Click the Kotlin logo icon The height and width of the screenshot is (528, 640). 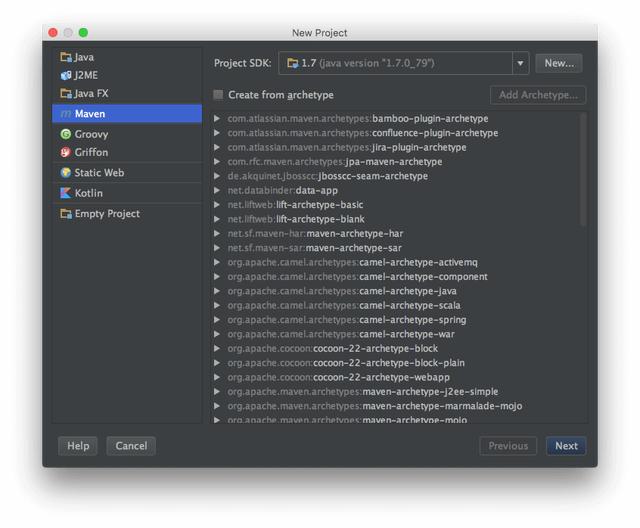tap(66, 193)
